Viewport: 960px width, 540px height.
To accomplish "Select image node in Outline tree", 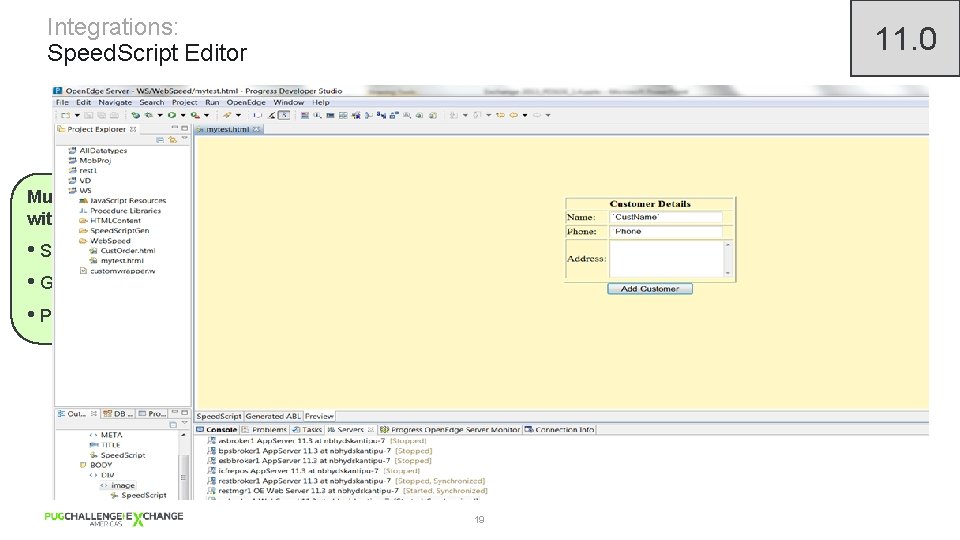I will point(118,486).
